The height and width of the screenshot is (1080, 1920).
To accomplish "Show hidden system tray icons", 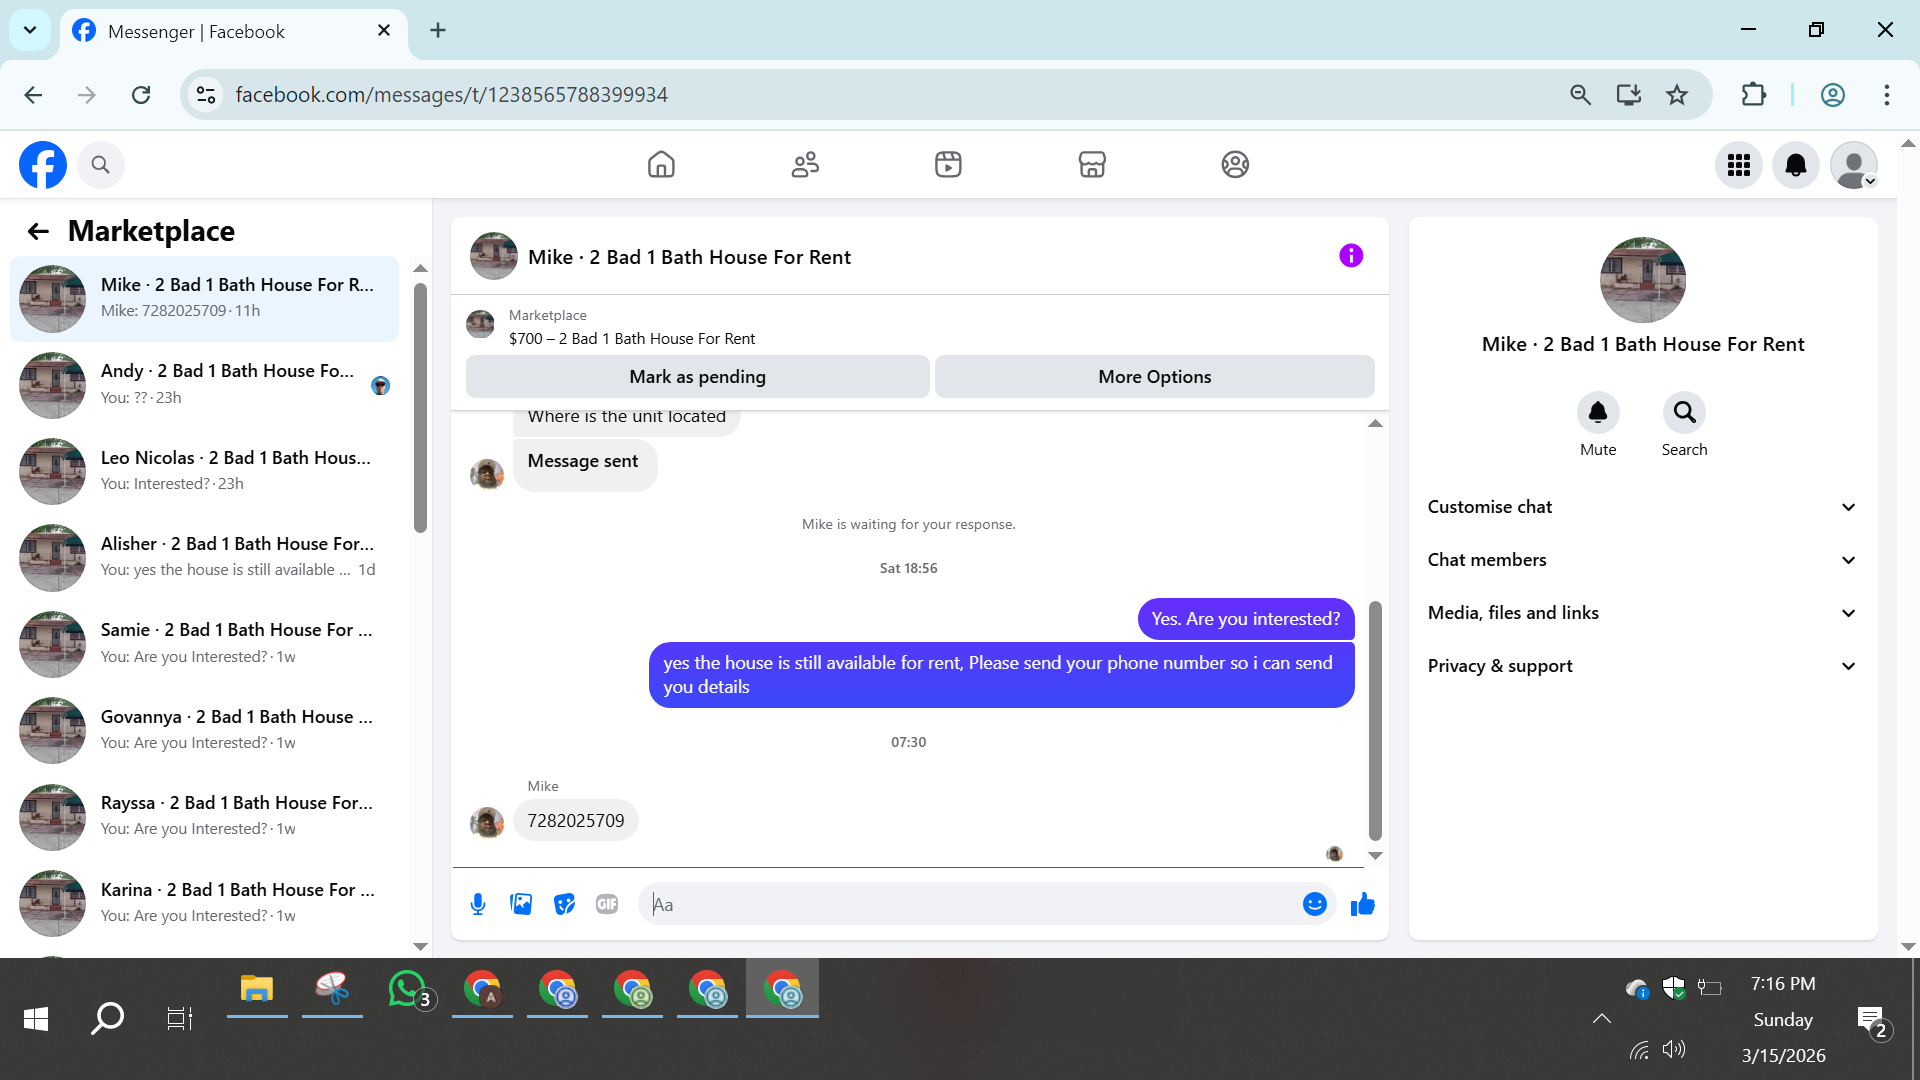I will (1602, 1019).
